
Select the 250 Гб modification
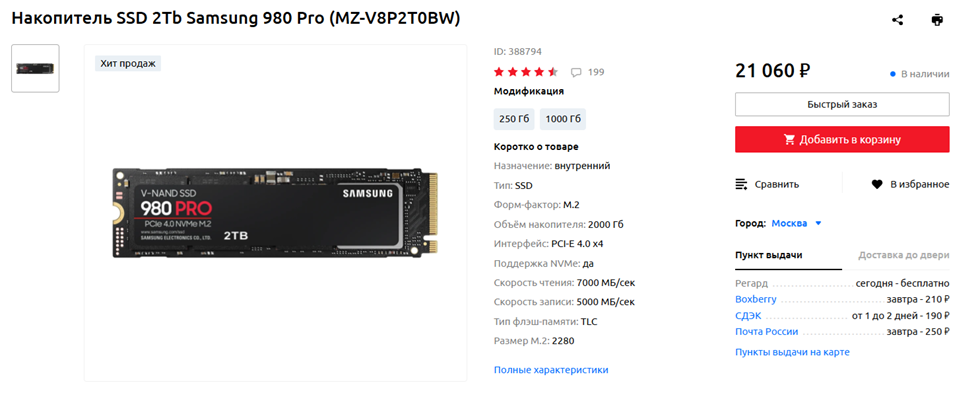514,119
